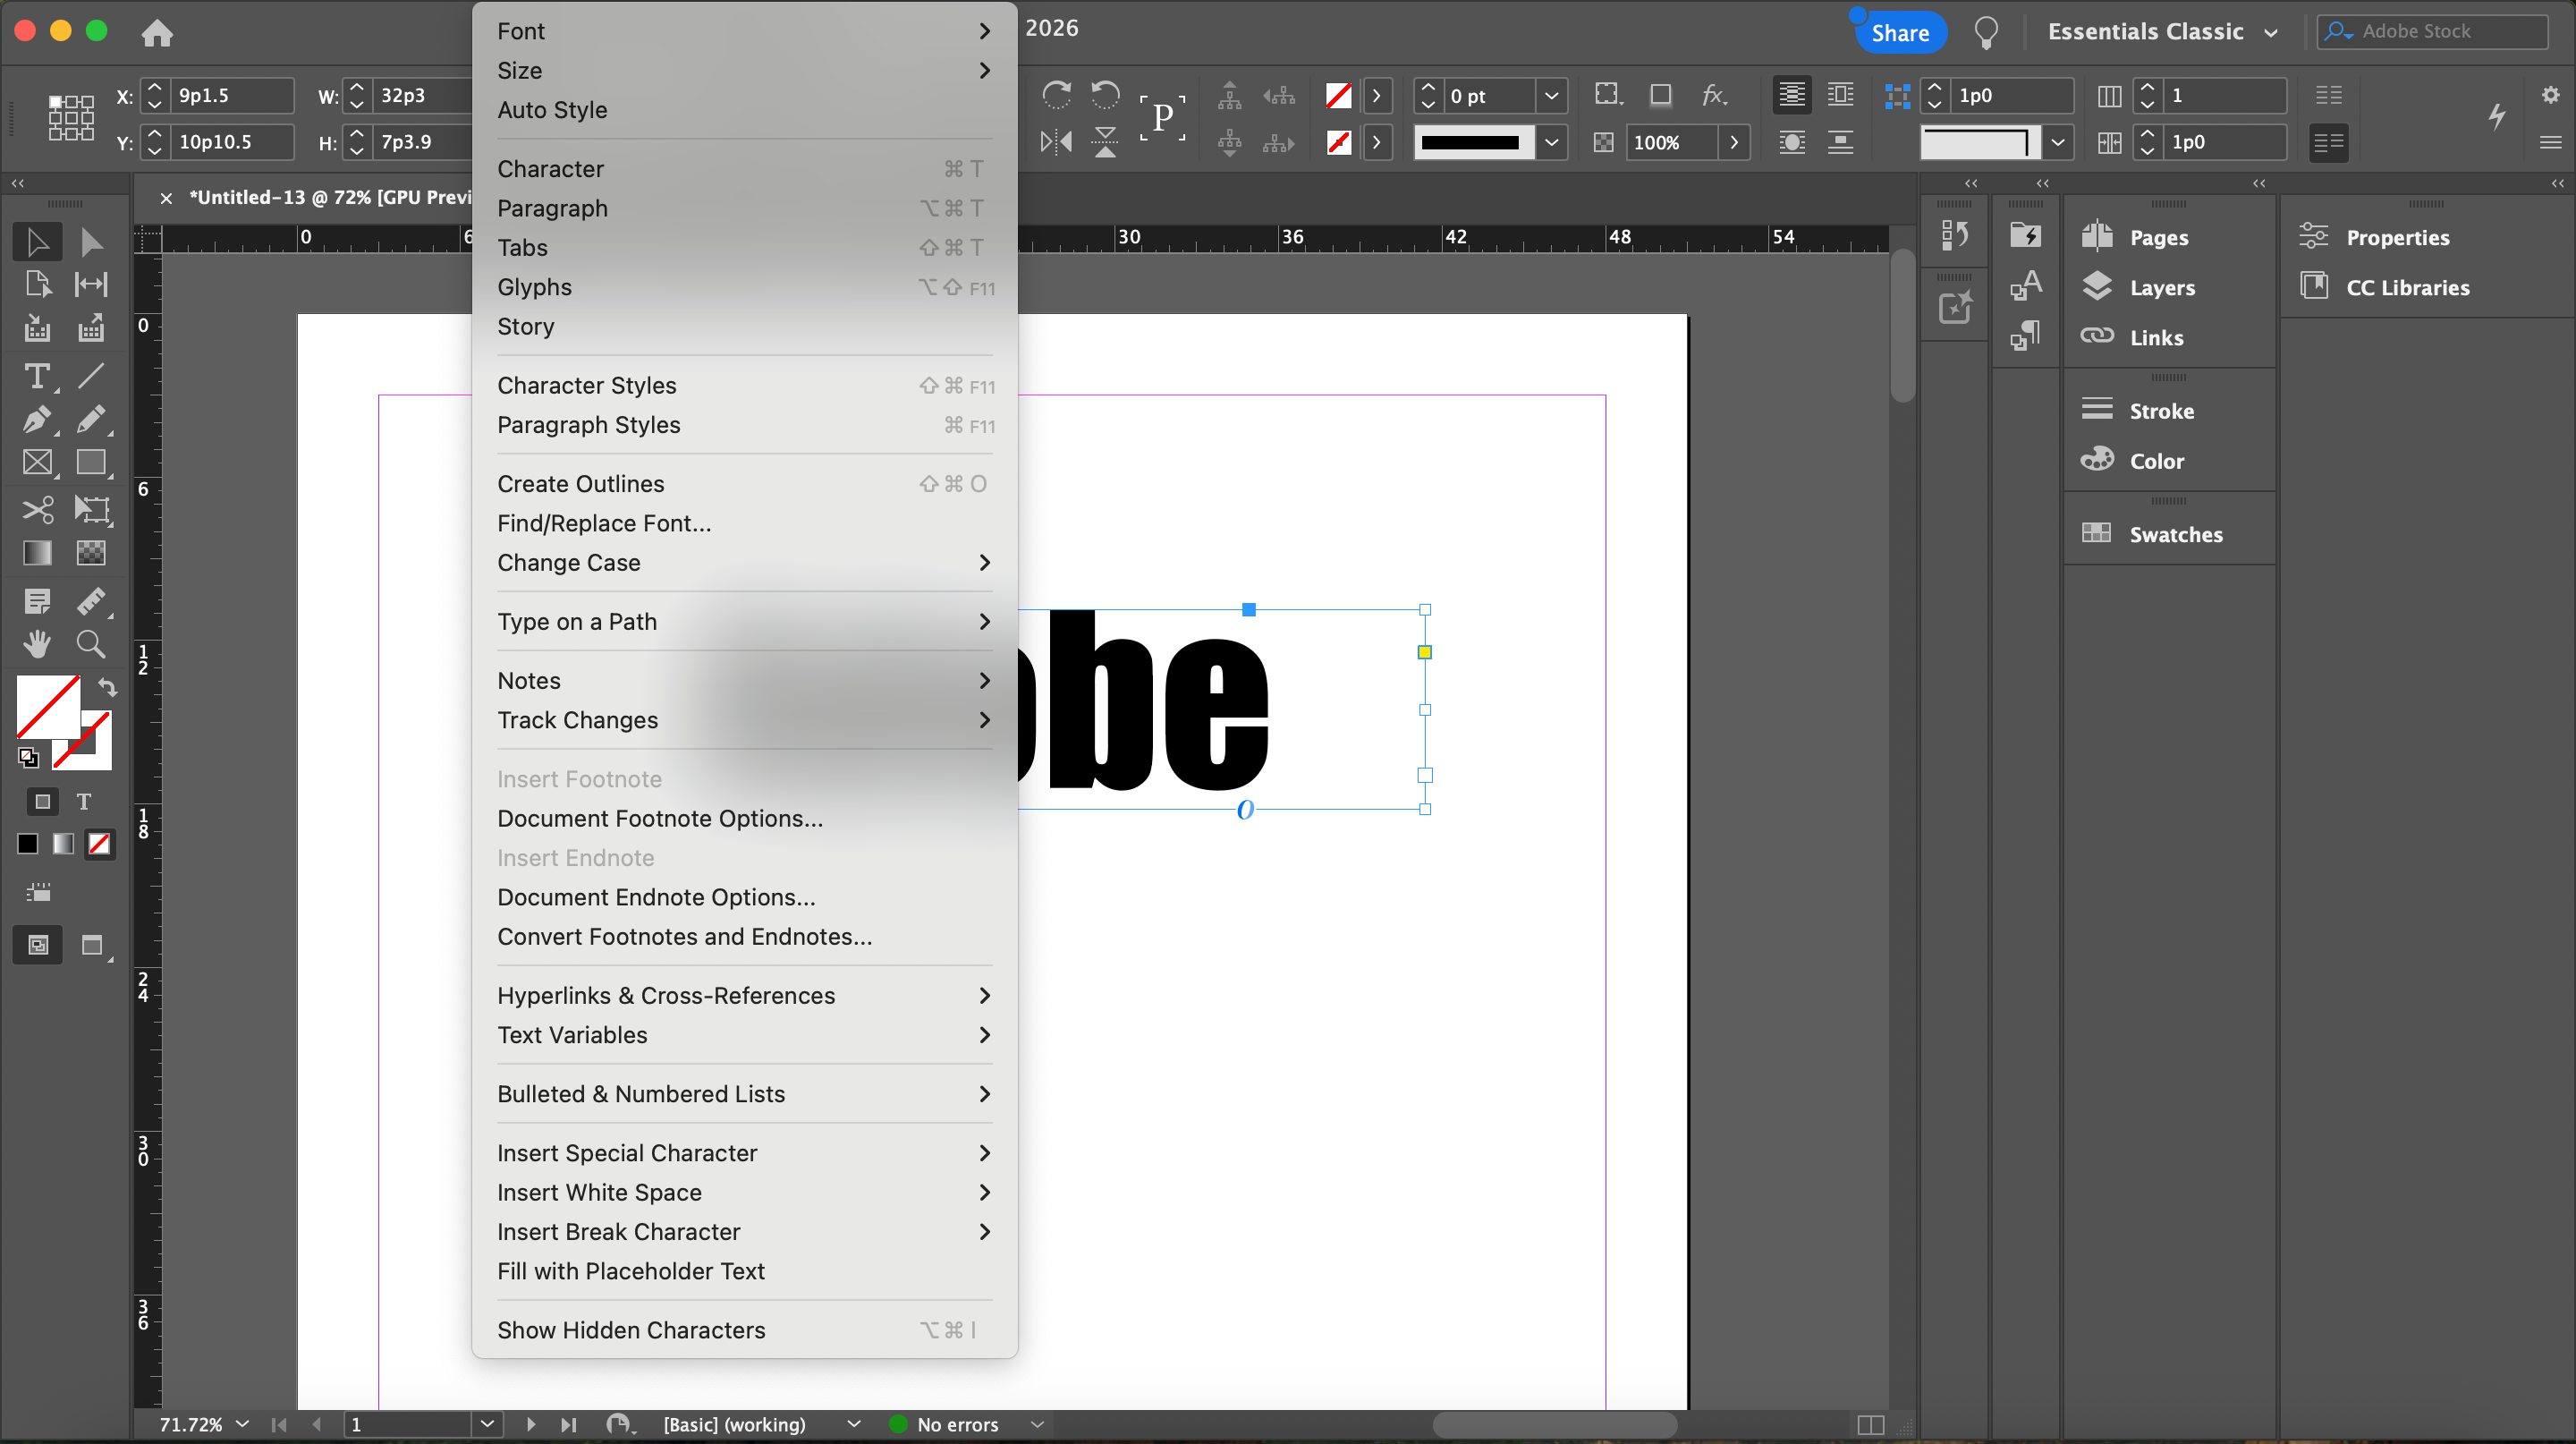Click the Share button
Image resolution: width=2576 pixels, height=1444 pixels.
pyautogui.click(x=1899, y=32)
